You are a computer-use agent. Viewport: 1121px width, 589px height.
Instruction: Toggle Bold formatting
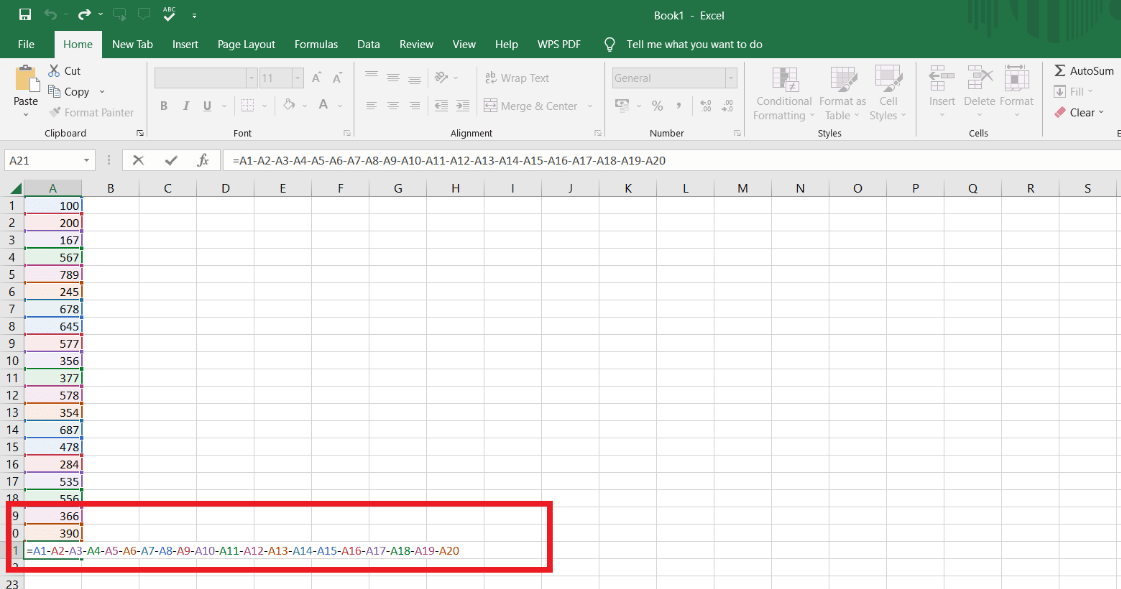coord(164,106)
